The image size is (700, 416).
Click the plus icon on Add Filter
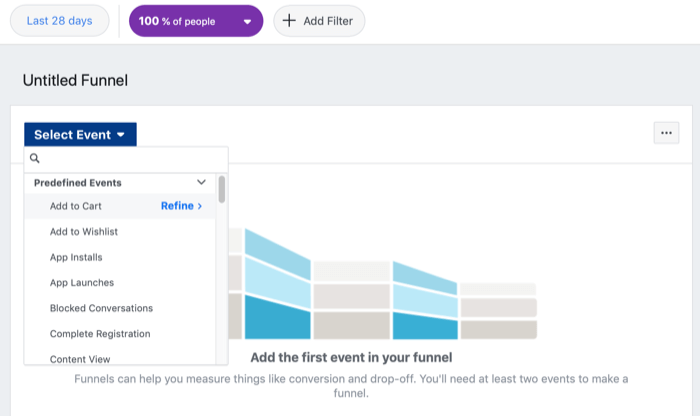click(290, 21)
